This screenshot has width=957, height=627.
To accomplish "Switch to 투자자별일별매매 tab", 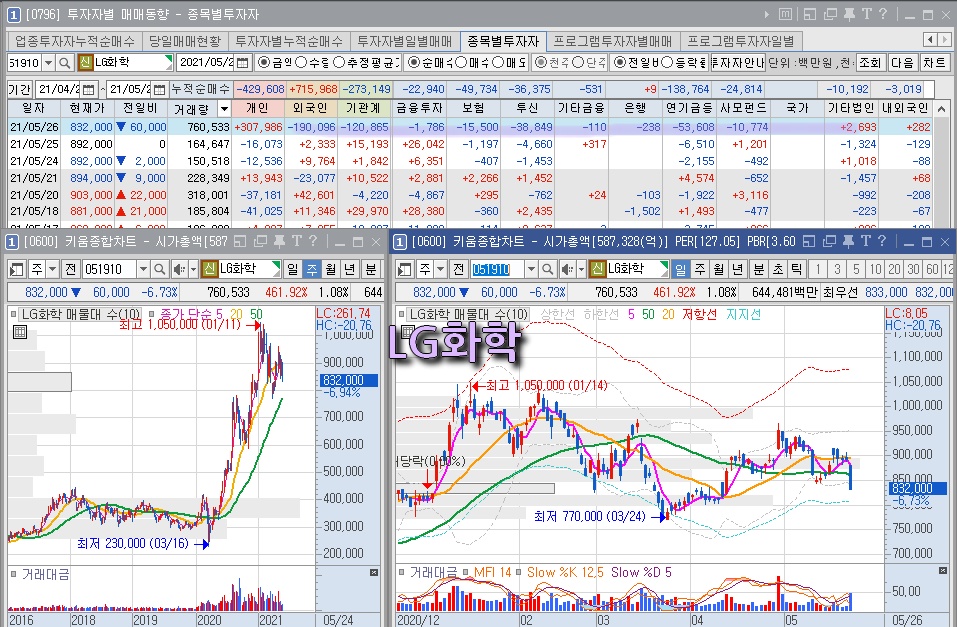I will (x=405, y=41).
